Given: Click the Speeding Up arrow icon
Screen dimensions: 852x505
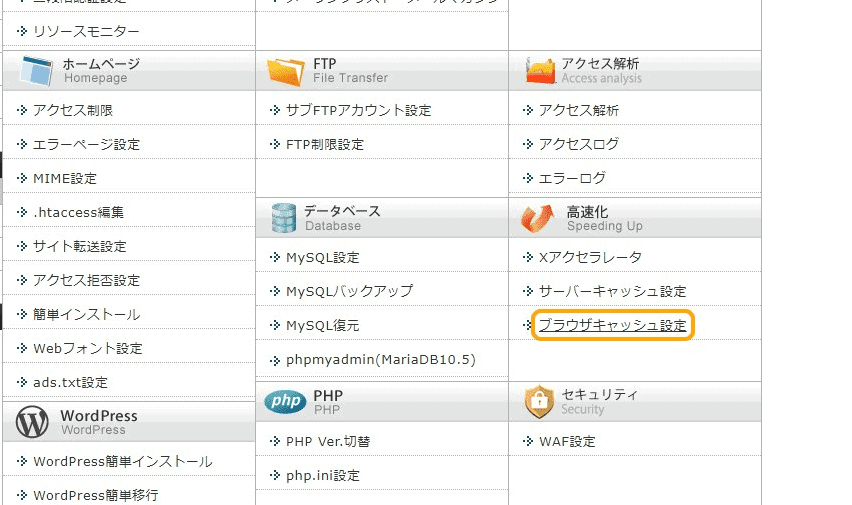Looking at the screenshot, I should point(537,218).
